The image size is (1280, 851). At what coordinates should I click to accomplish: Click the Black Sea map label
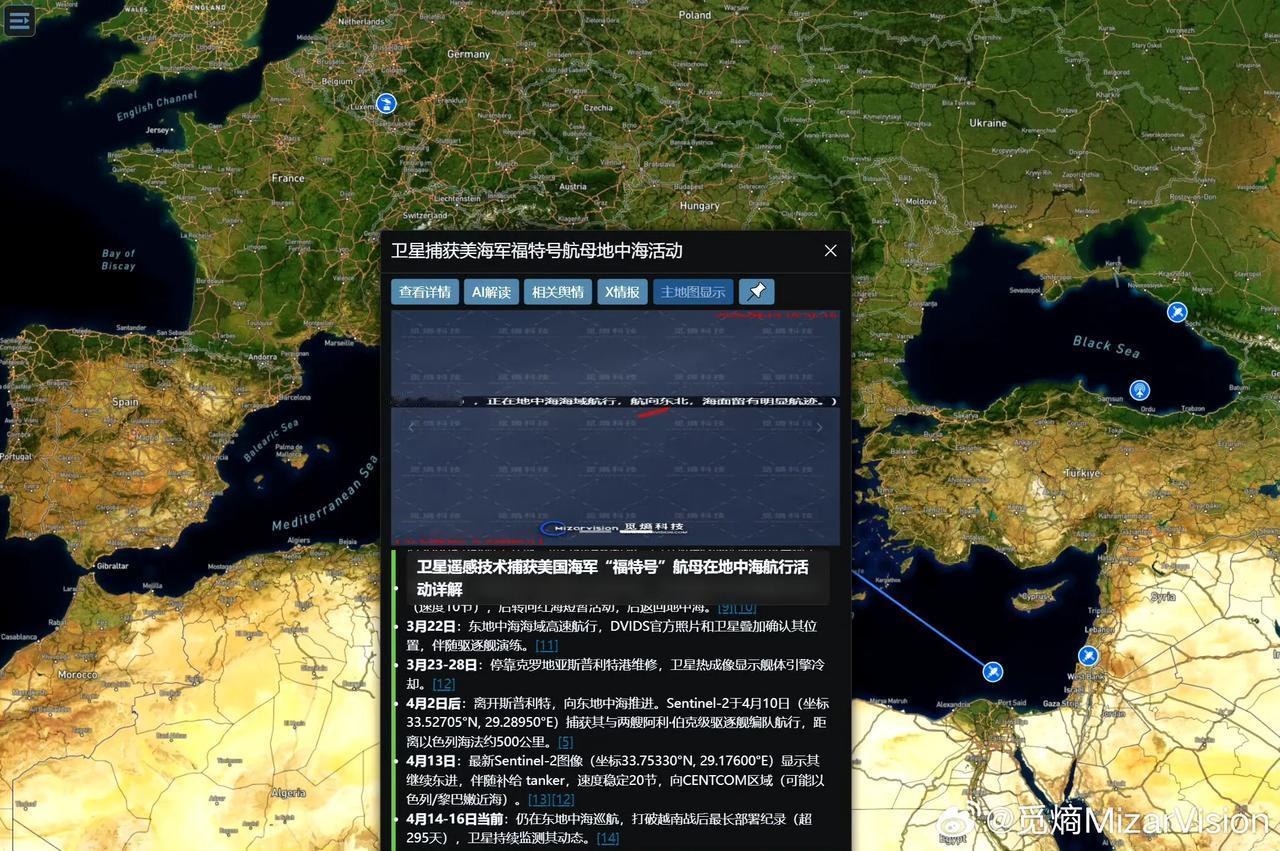tap(1106, 346)
